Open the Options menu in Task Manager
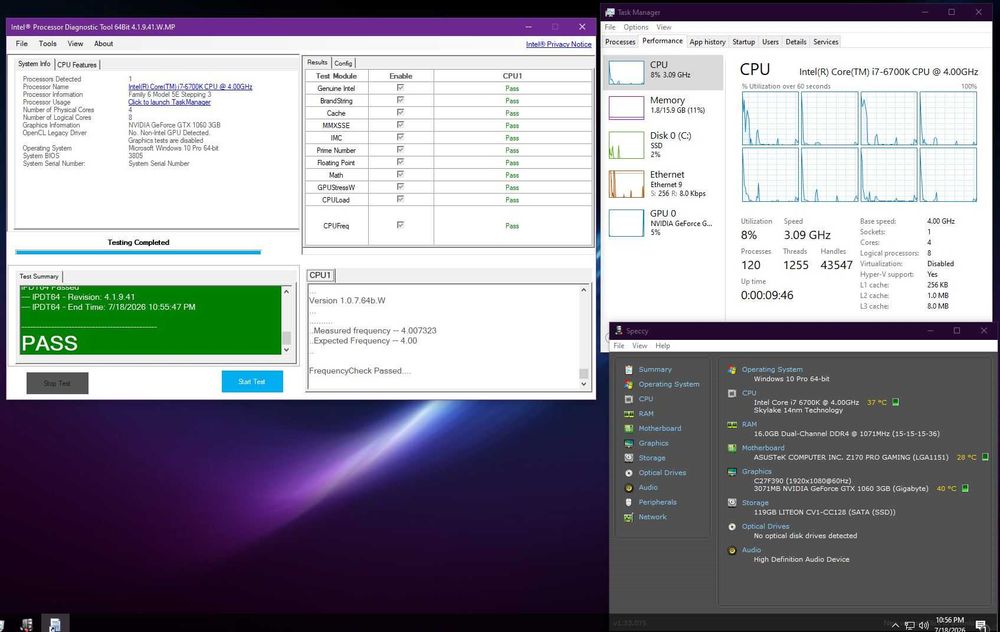The width and height of the screenshot is (1000, 632). pos(636,27)
